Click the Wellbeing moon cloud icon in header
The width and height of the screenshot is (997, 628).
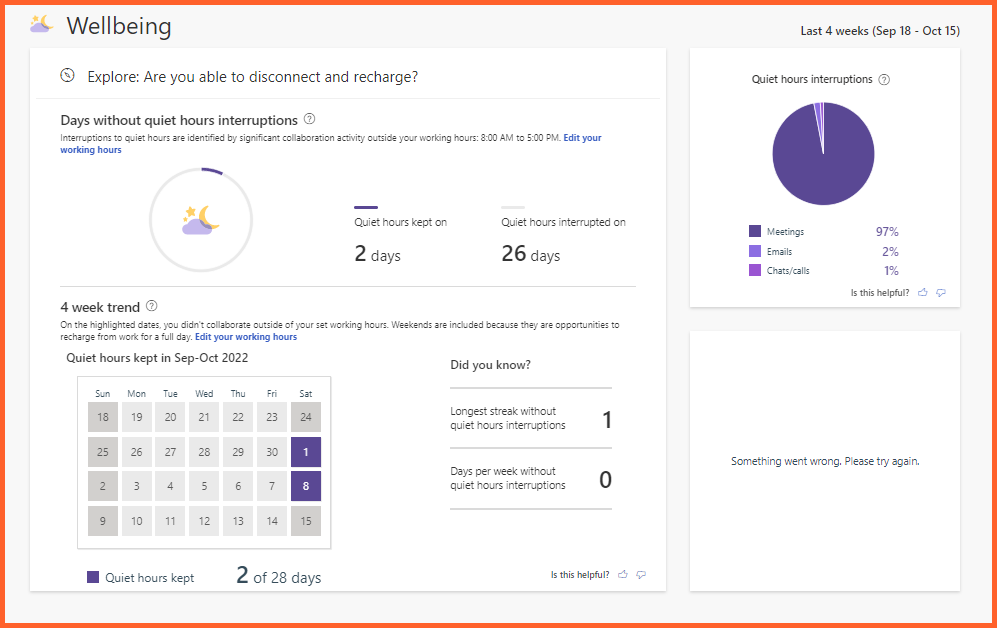point(41,25)
